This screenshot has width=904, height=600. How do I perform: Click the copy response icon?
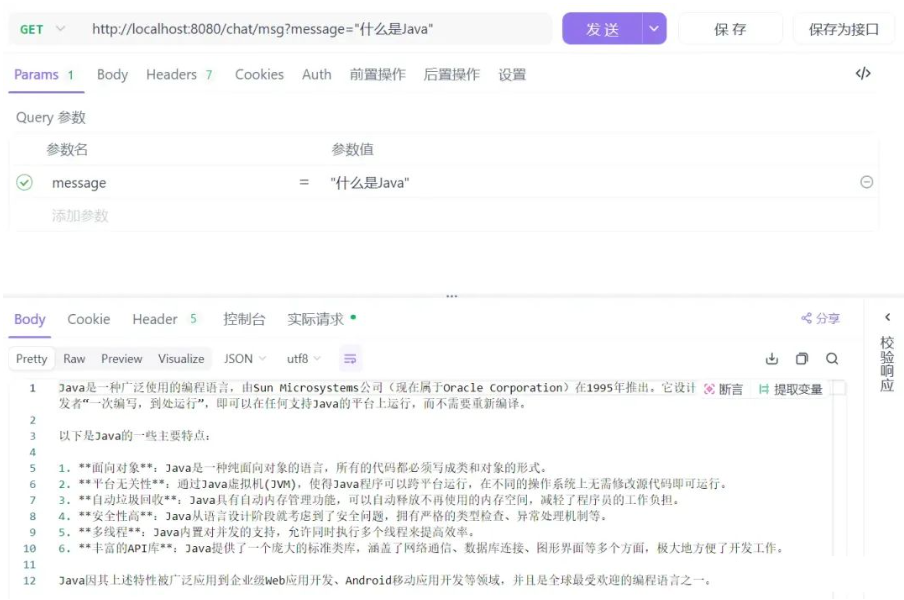801,358
